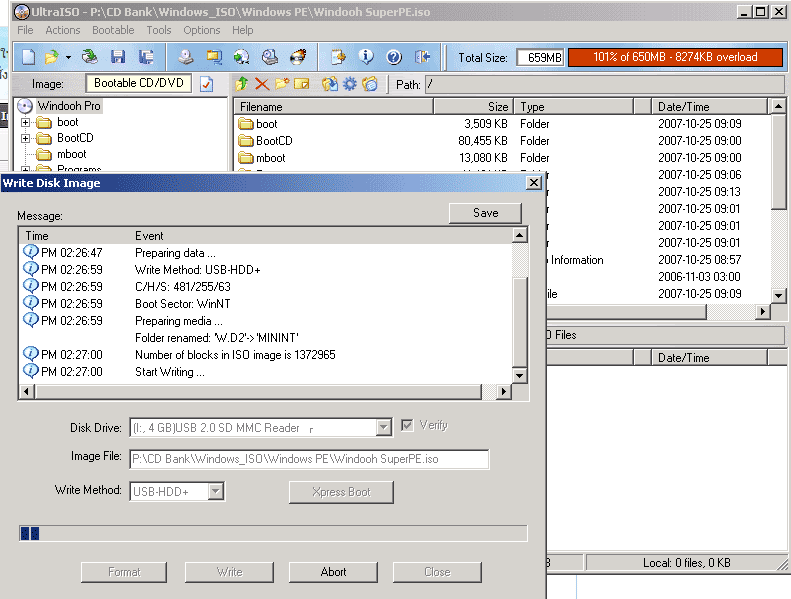
Task: Open the Bootable menu
Action: pyautogui.click(x=113, y=30)
